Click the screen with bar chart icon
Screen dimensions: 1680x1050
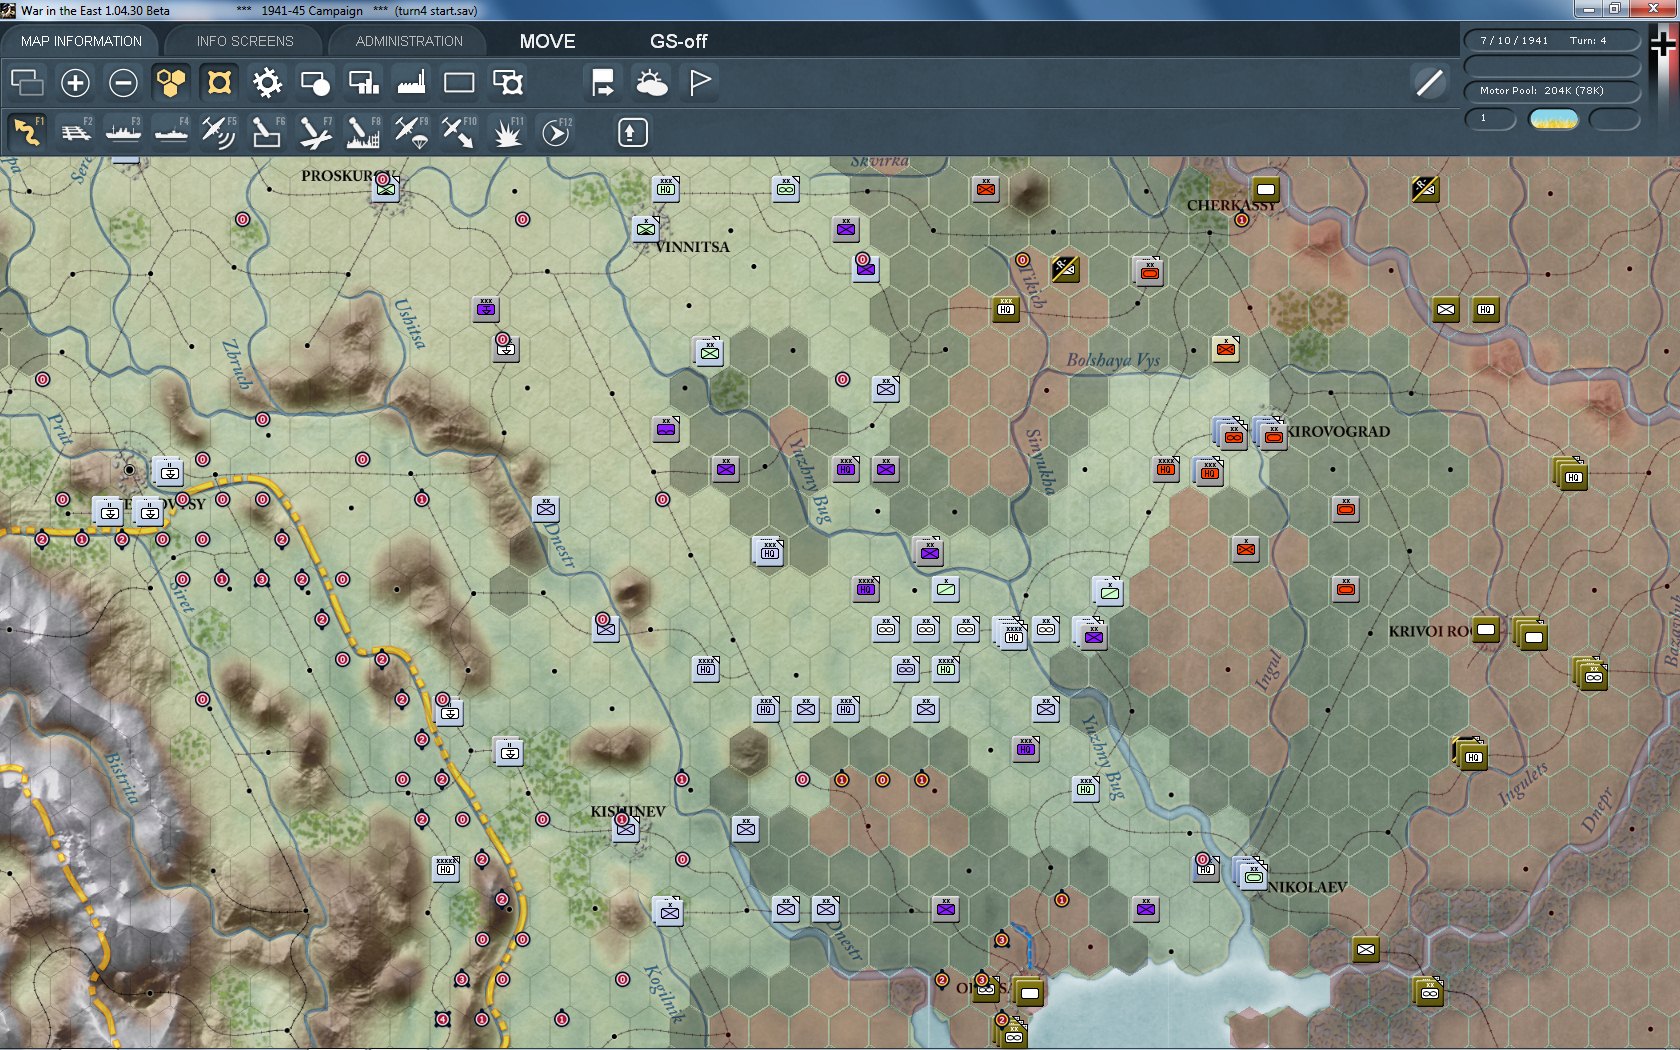tap(363, 83)
